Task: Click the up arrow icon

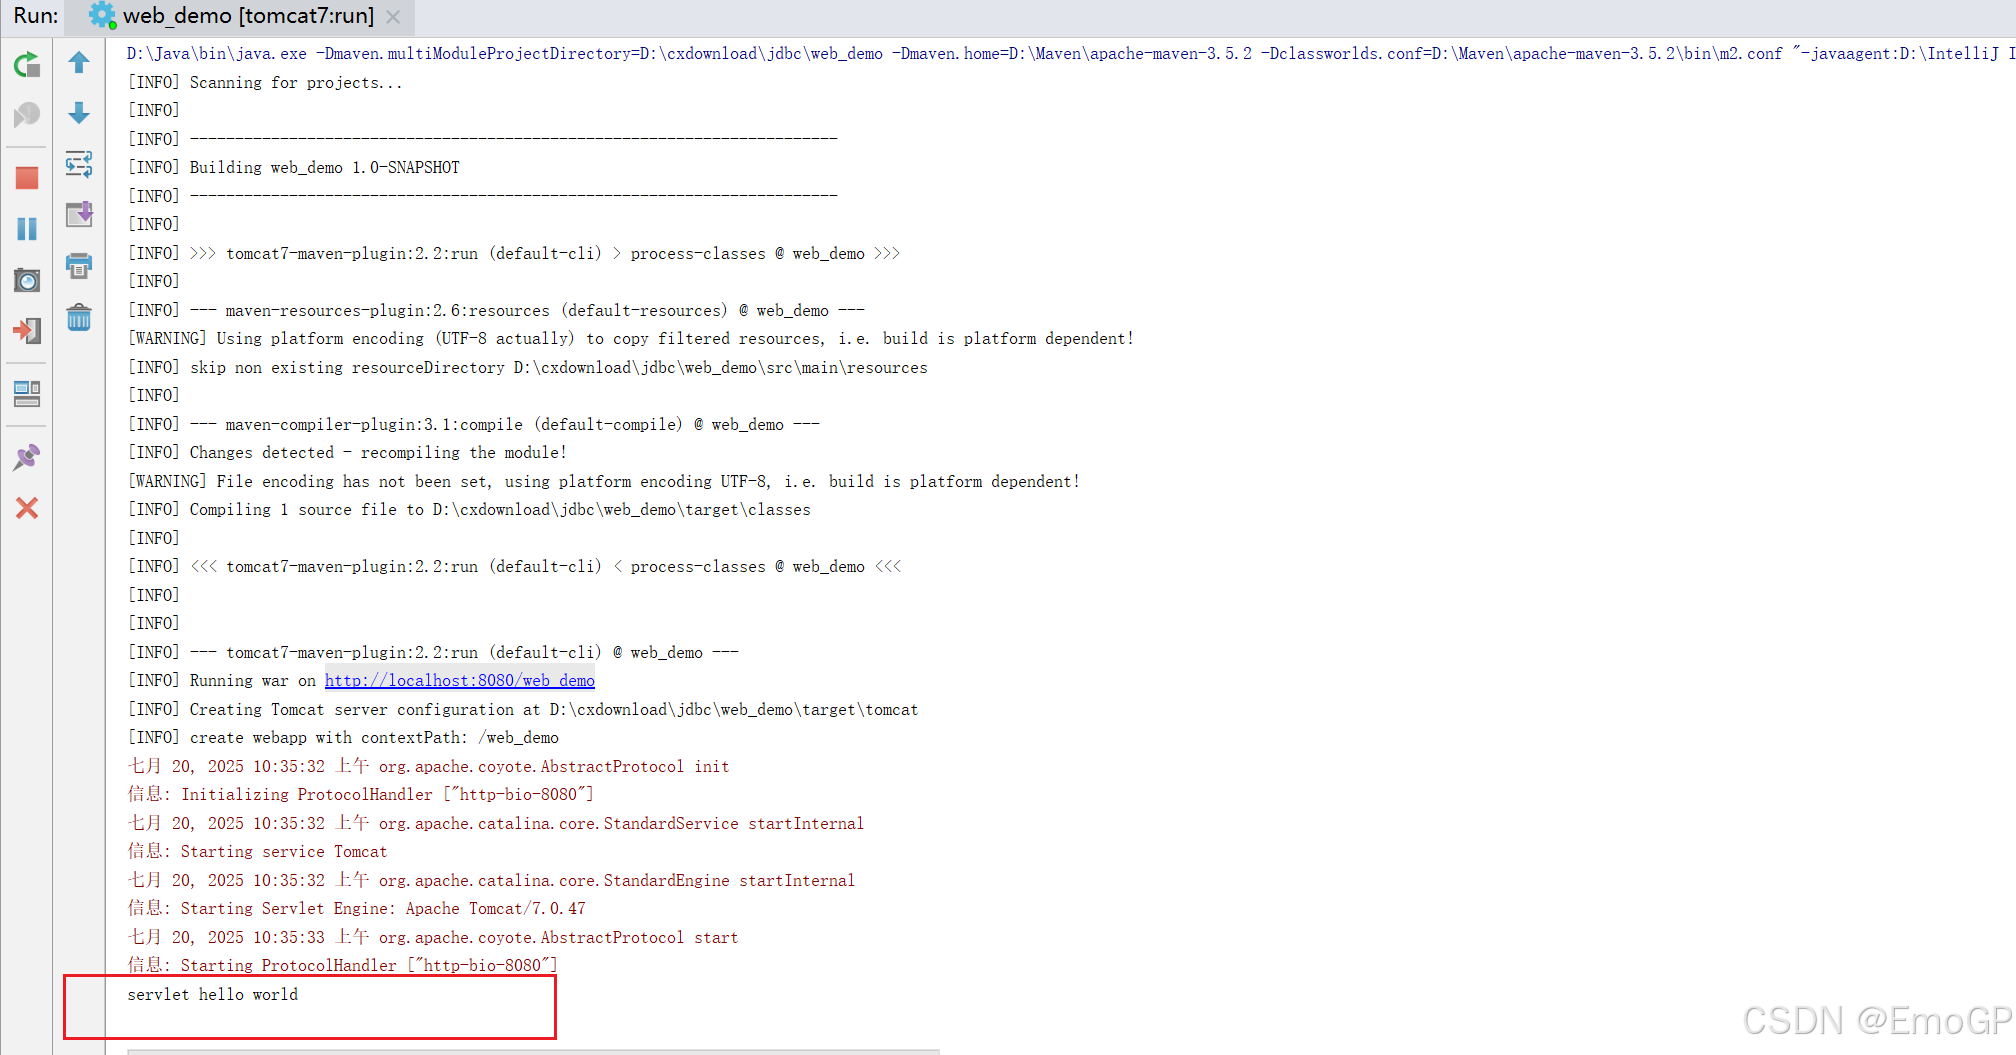Action: (79, 62)
